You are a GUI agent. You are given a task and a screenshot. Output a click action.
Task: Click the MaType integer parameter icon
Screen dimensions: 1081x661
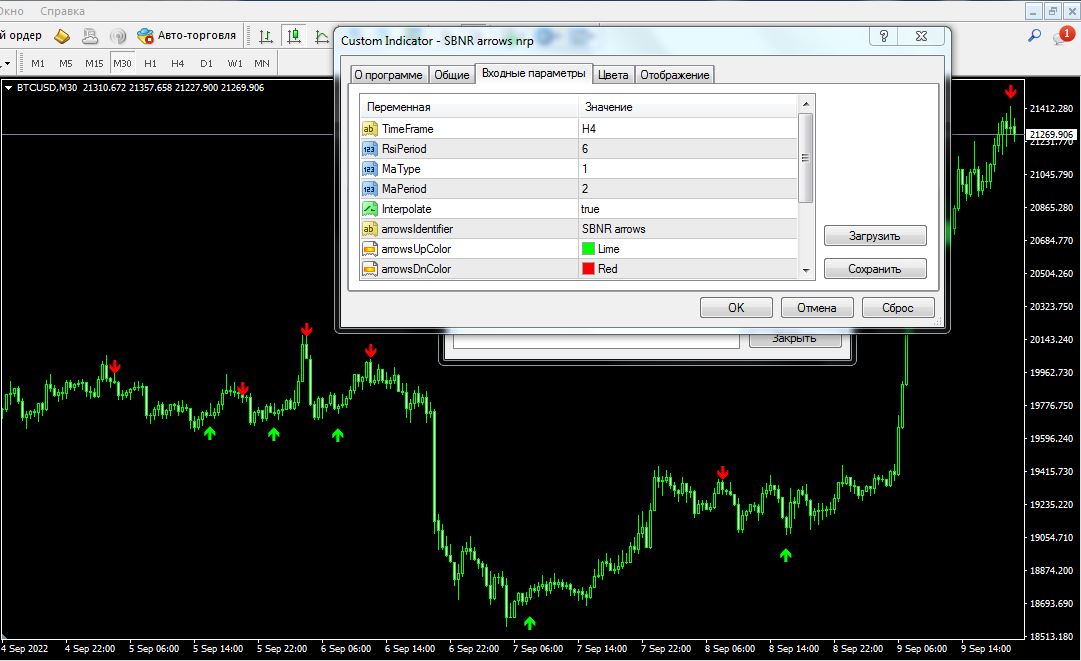[x=370, y=169]
